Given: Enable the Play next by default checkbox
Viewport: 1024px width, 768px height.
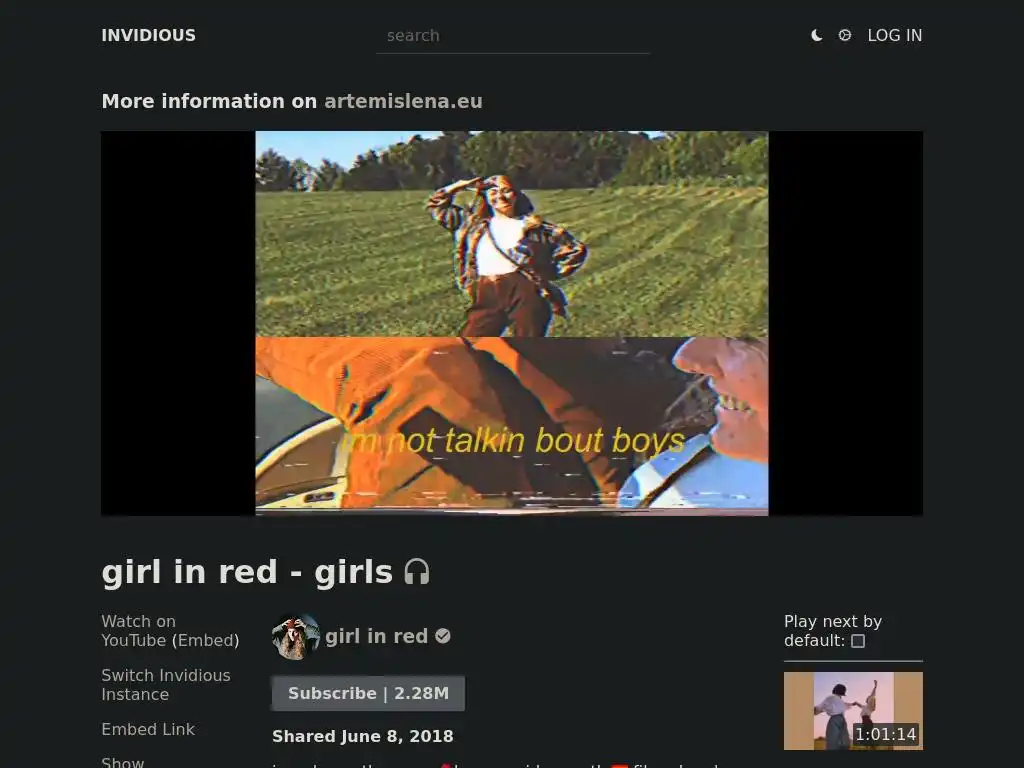Looking at the screenshot, I should pyautogui.click(x=858, y=641).
